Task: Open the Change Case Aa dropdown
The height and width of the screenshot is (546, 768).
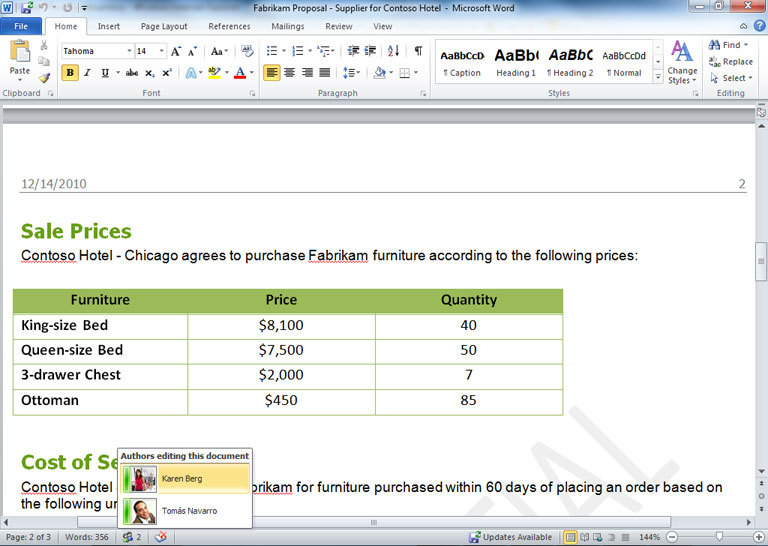Action: [x=219, y=51]
